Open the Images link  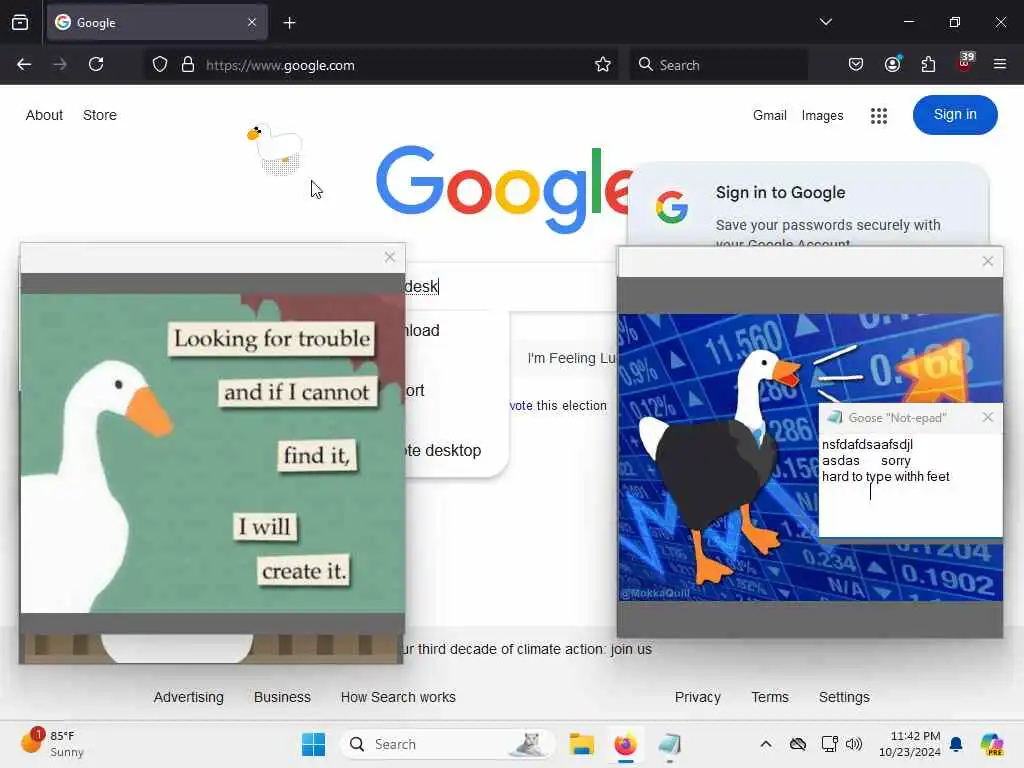tap(822, 116)
